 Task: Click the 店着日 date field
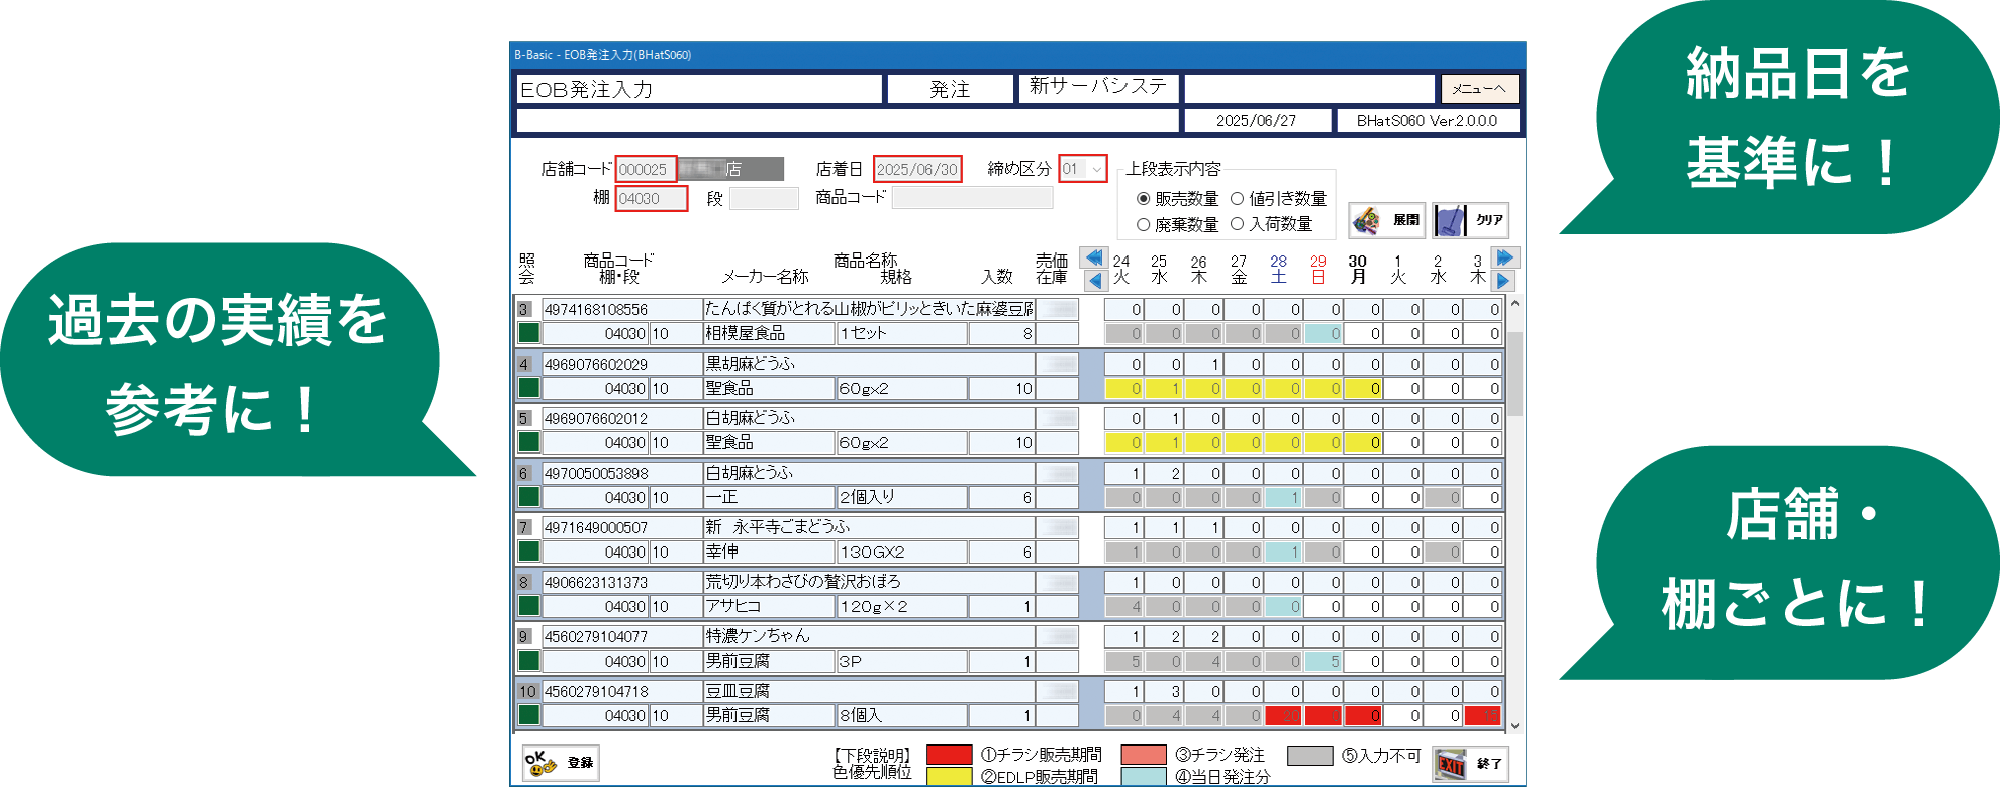(917, 169)
